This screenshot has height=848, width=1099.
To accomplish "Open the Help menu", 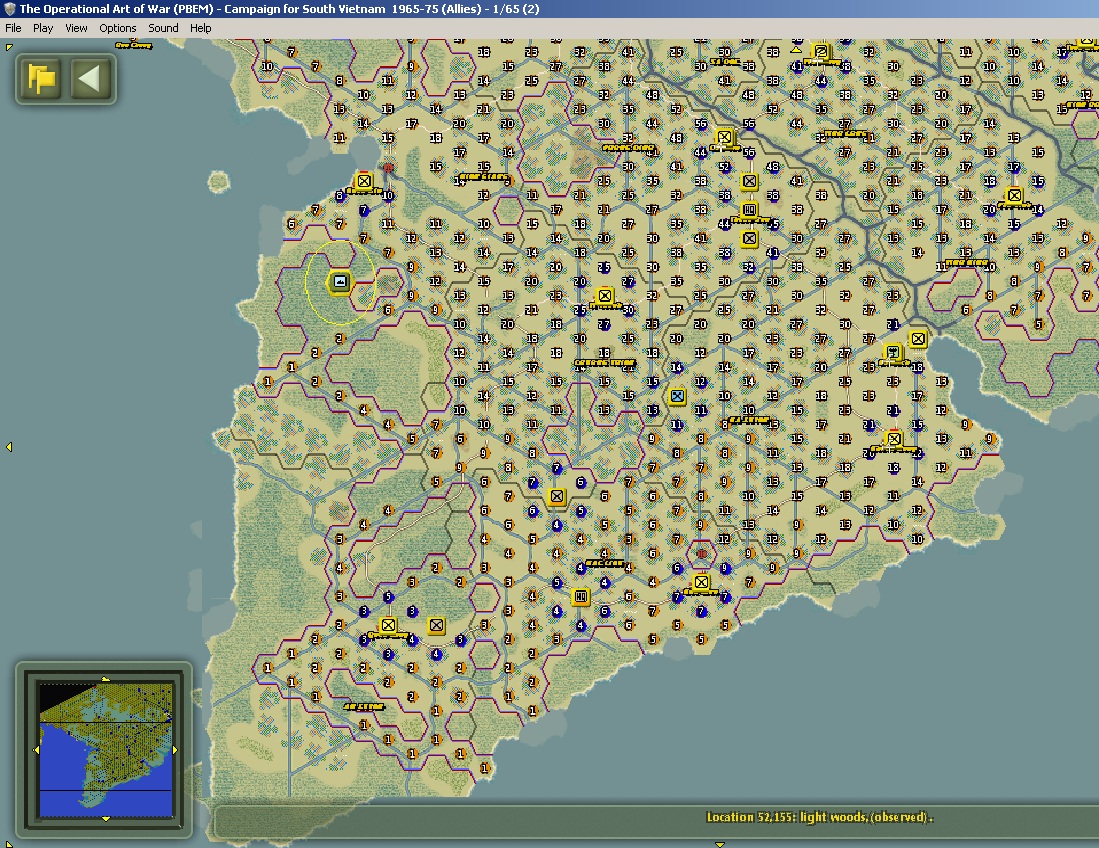I will coord(200,28).
